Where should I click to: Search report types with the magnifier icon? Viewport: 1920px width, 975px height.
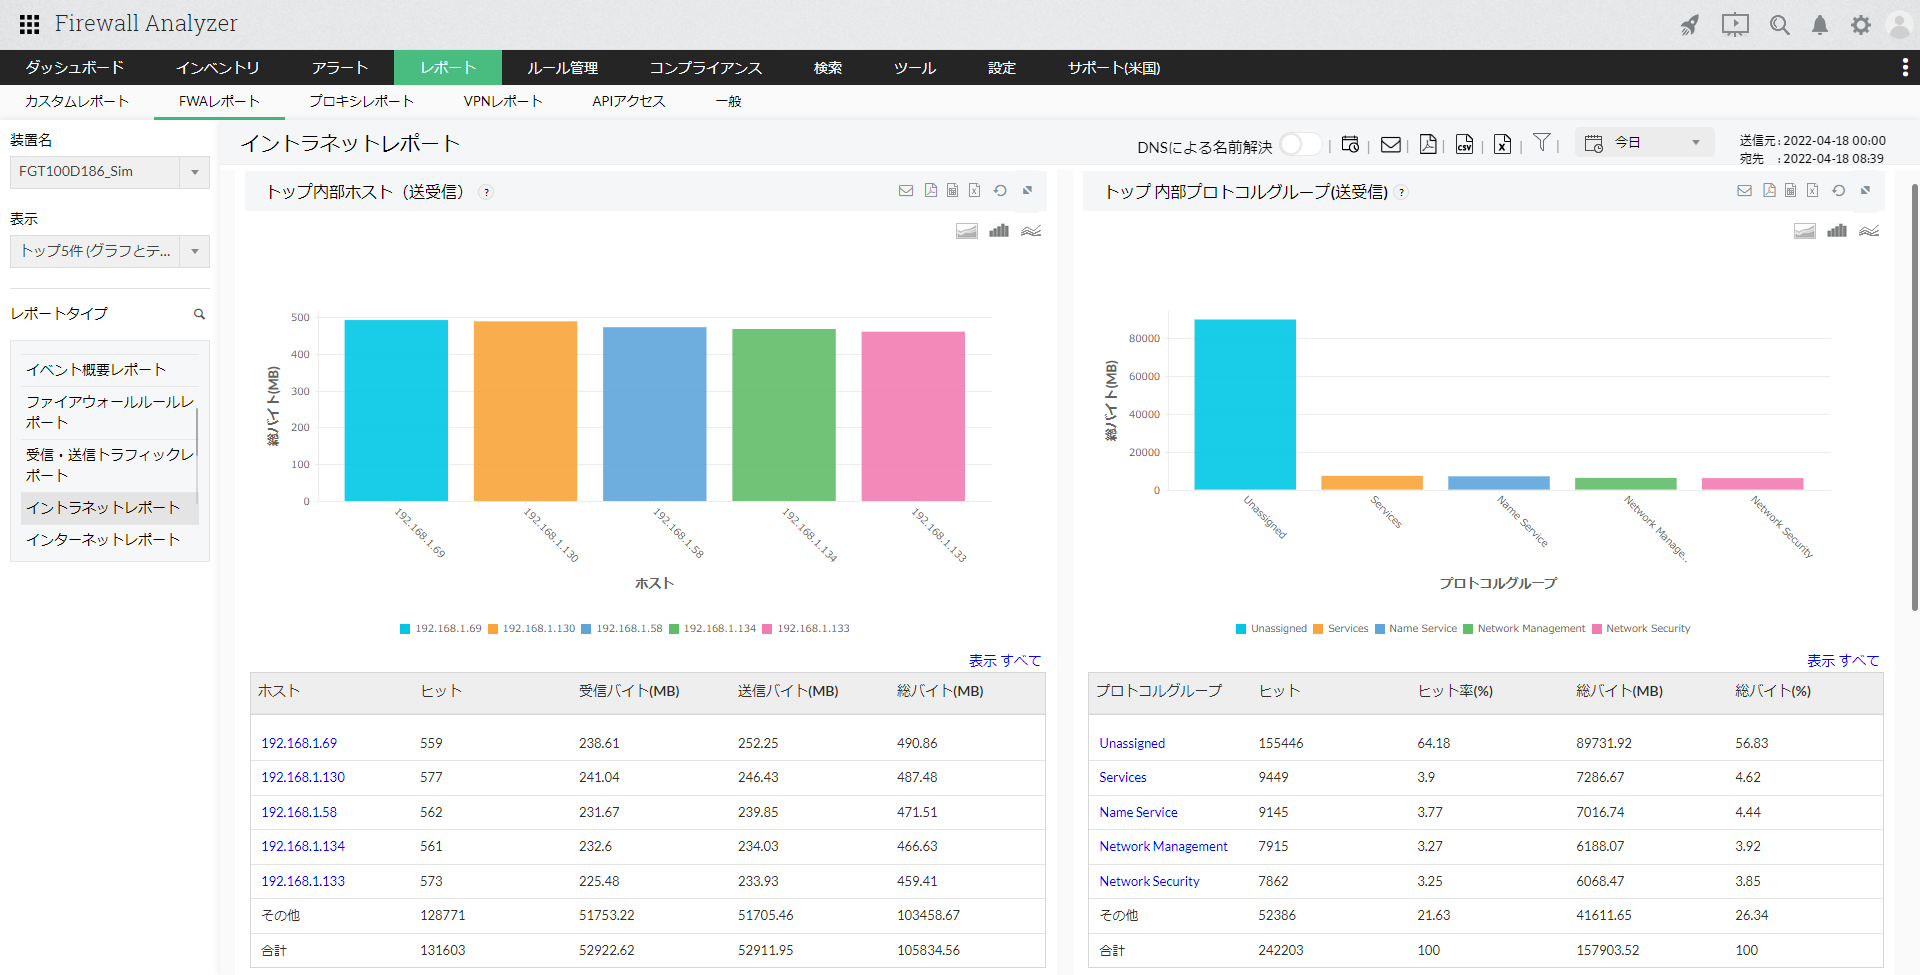199,314
